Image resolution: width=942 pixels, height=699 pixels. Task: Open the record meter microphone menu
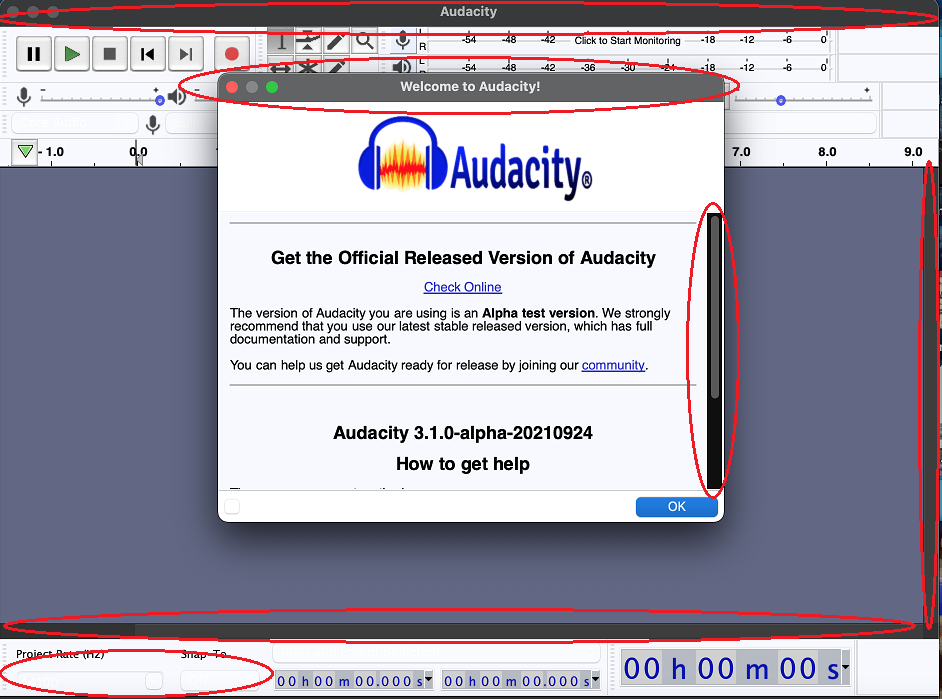(403, 41)
